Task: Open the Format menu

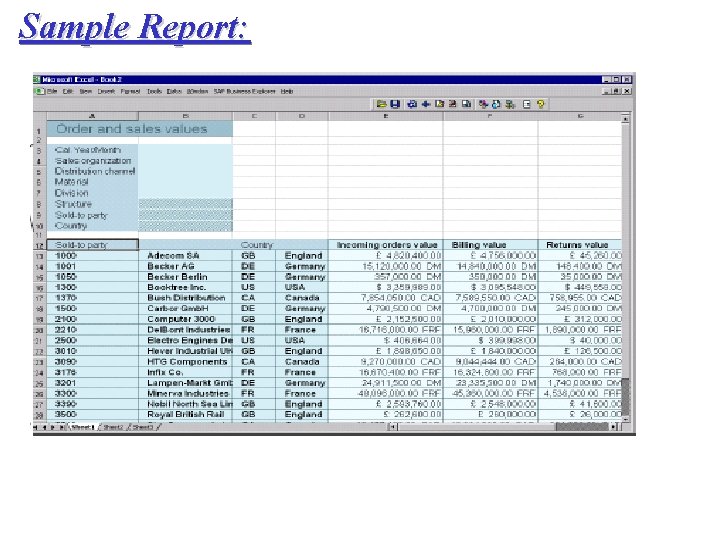Action: tap(130, 91)
